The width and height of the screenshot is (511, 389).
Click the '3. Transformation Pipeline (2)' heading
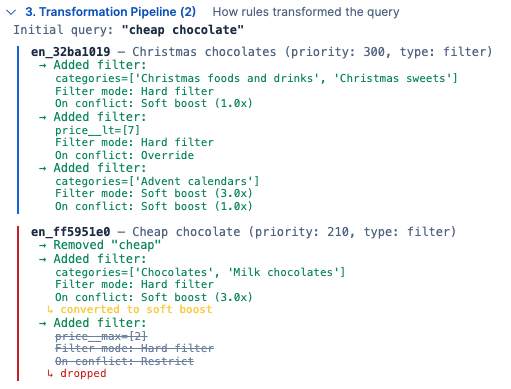pyautogui.click(x=111, y=12)
